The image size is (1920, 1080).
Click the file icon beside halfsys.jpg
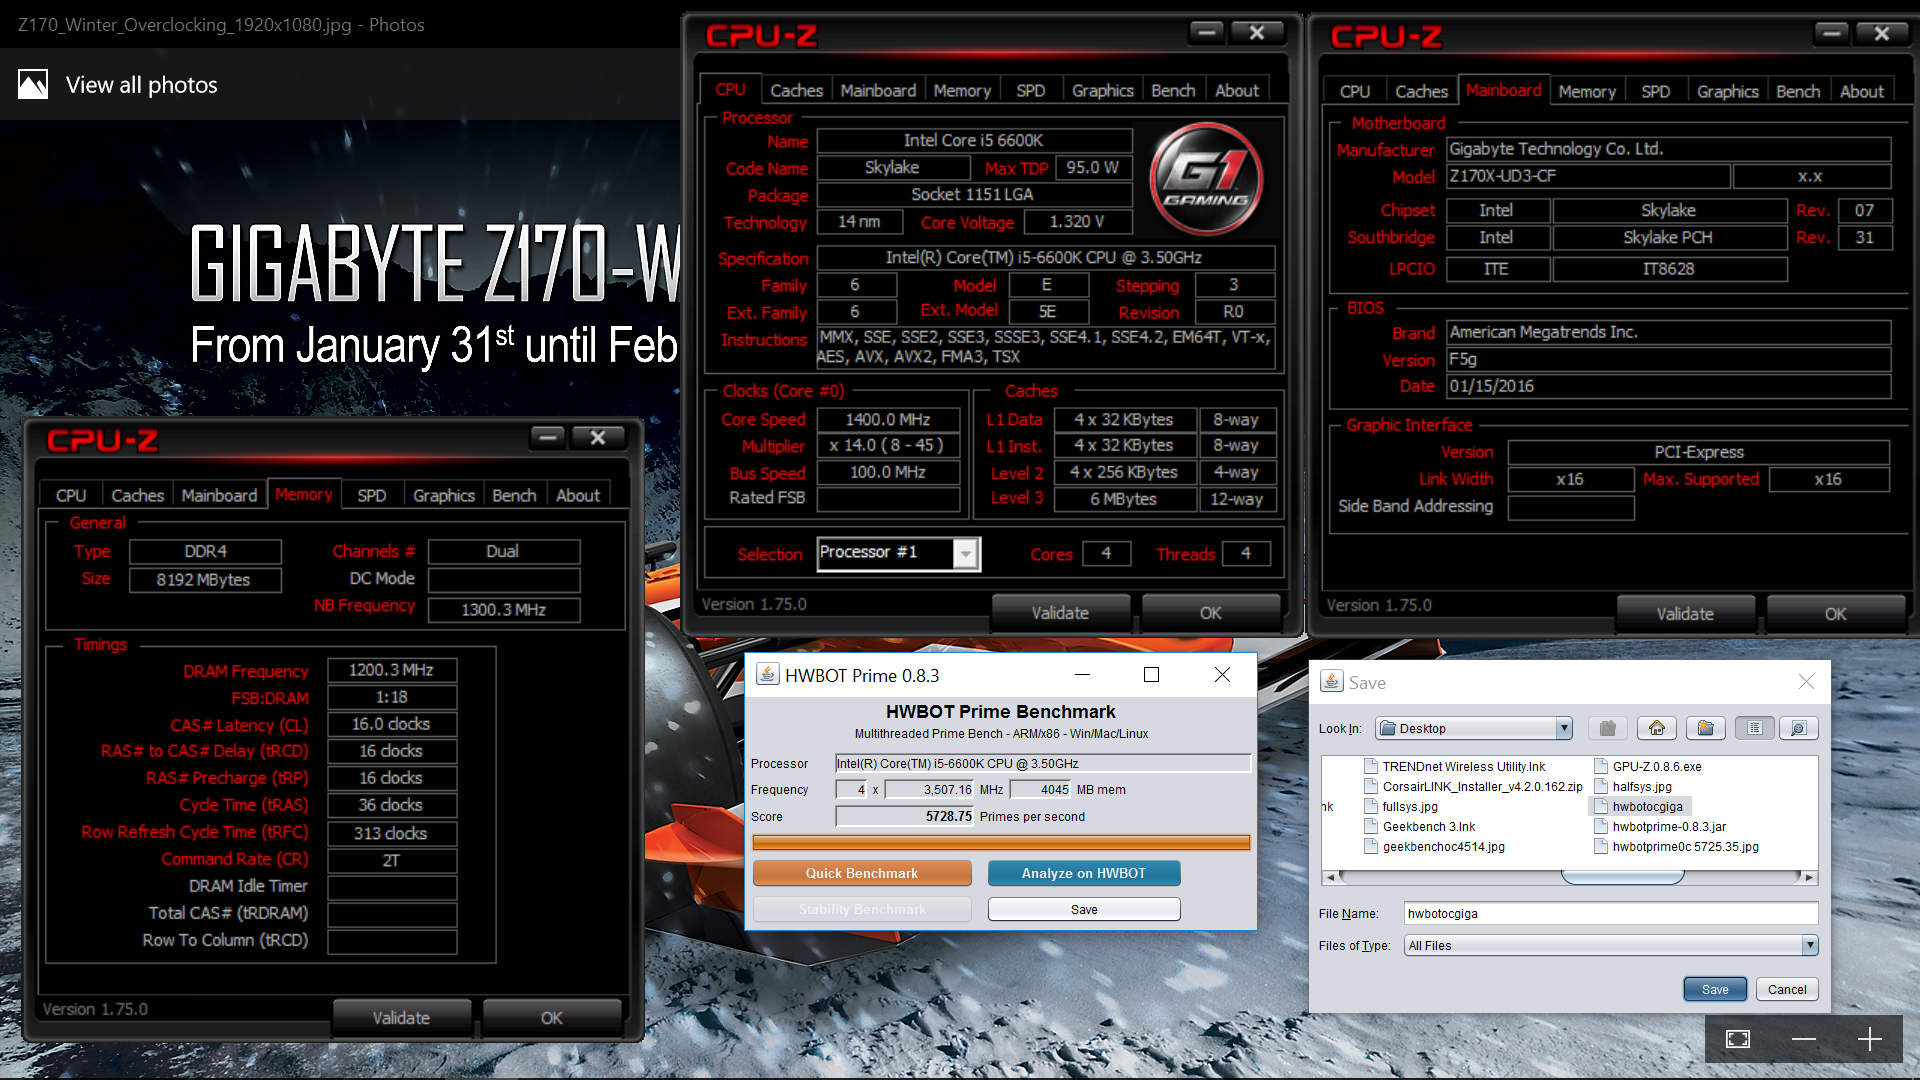[1601, 786]
